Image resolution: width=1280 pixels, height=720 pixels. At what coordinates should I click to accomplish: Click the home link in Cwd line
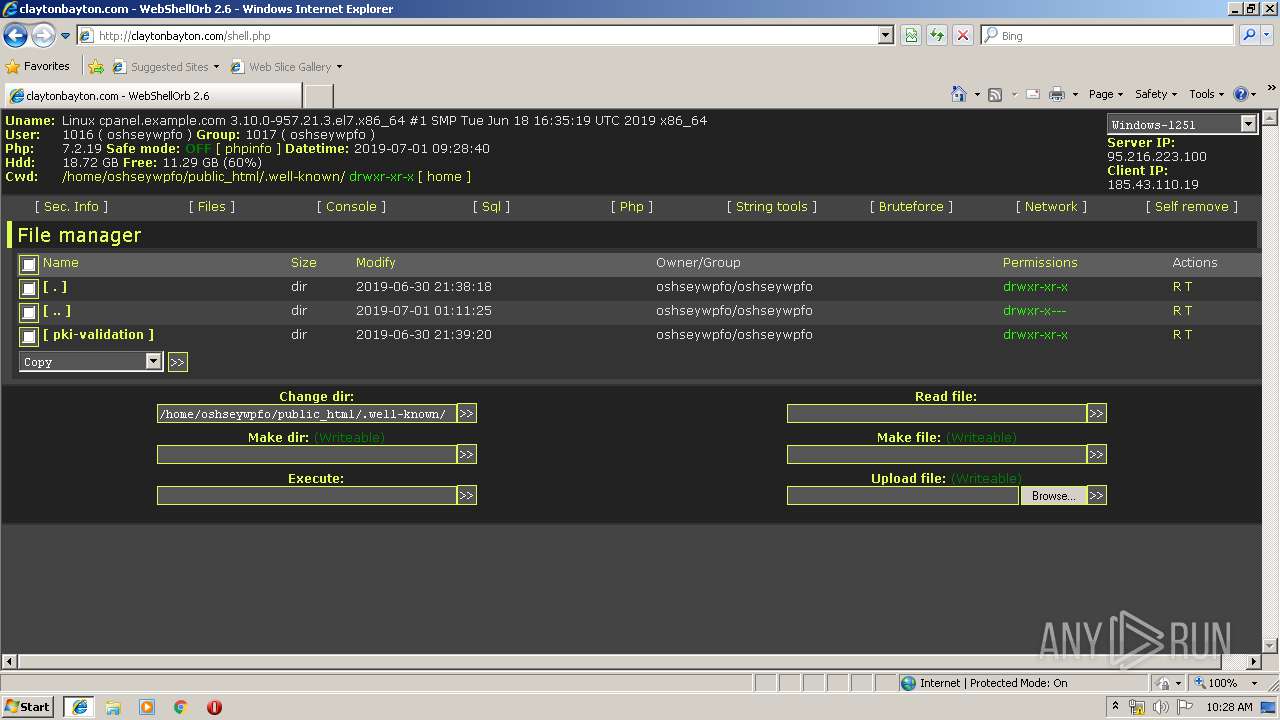[444, 176]
